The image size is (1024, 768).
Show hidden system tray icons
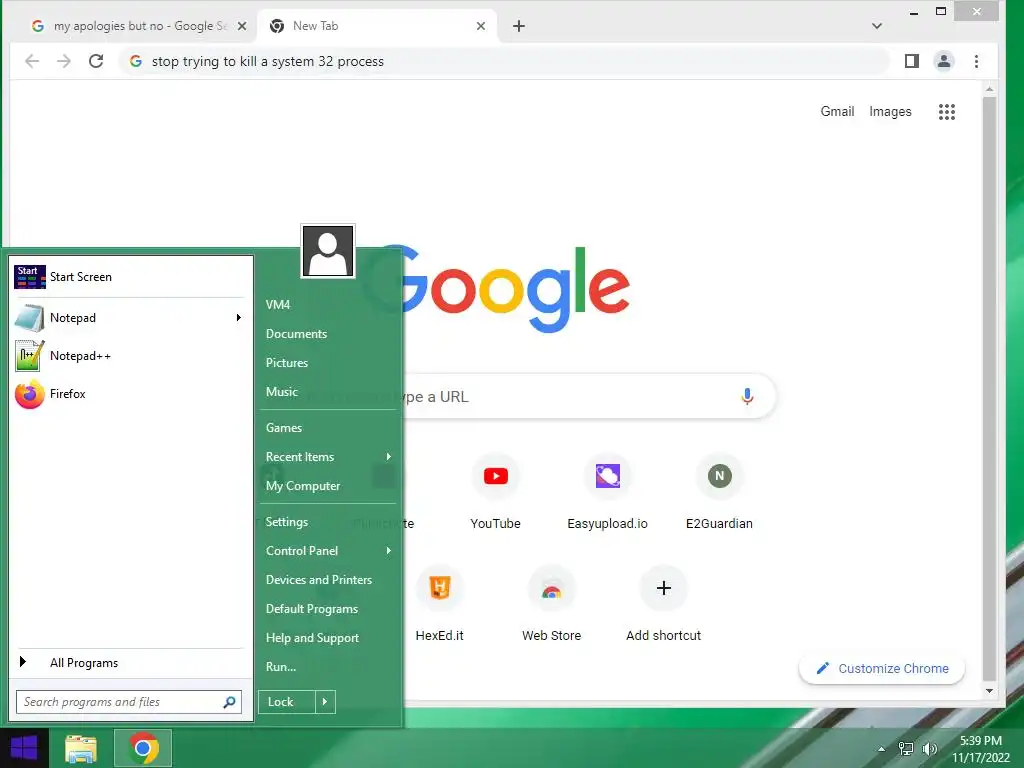[882, 749]
